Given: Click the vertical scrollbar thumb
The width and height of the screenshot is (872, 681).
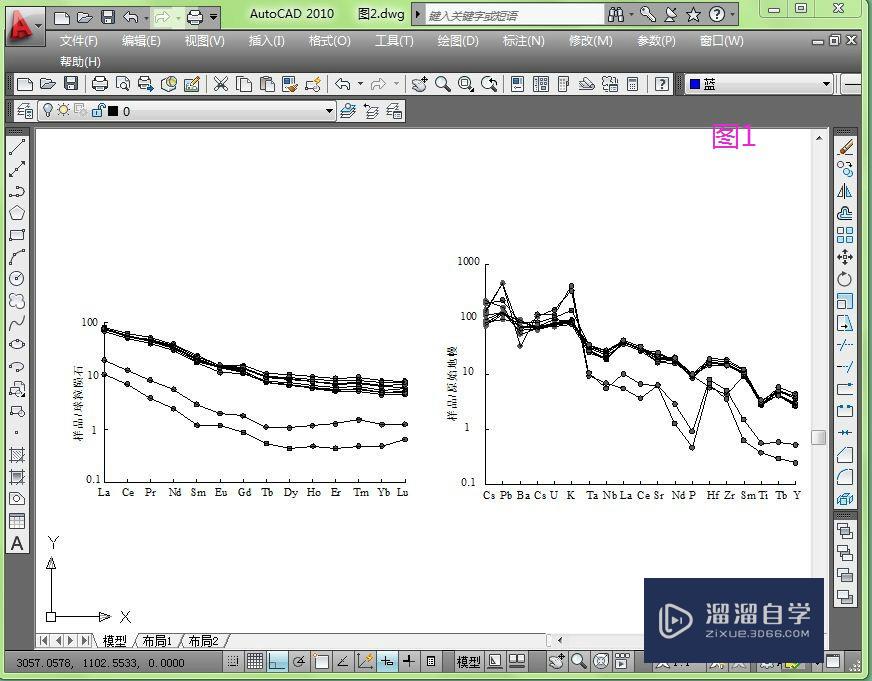Looking at the screenshot, I should pos(818,437).
